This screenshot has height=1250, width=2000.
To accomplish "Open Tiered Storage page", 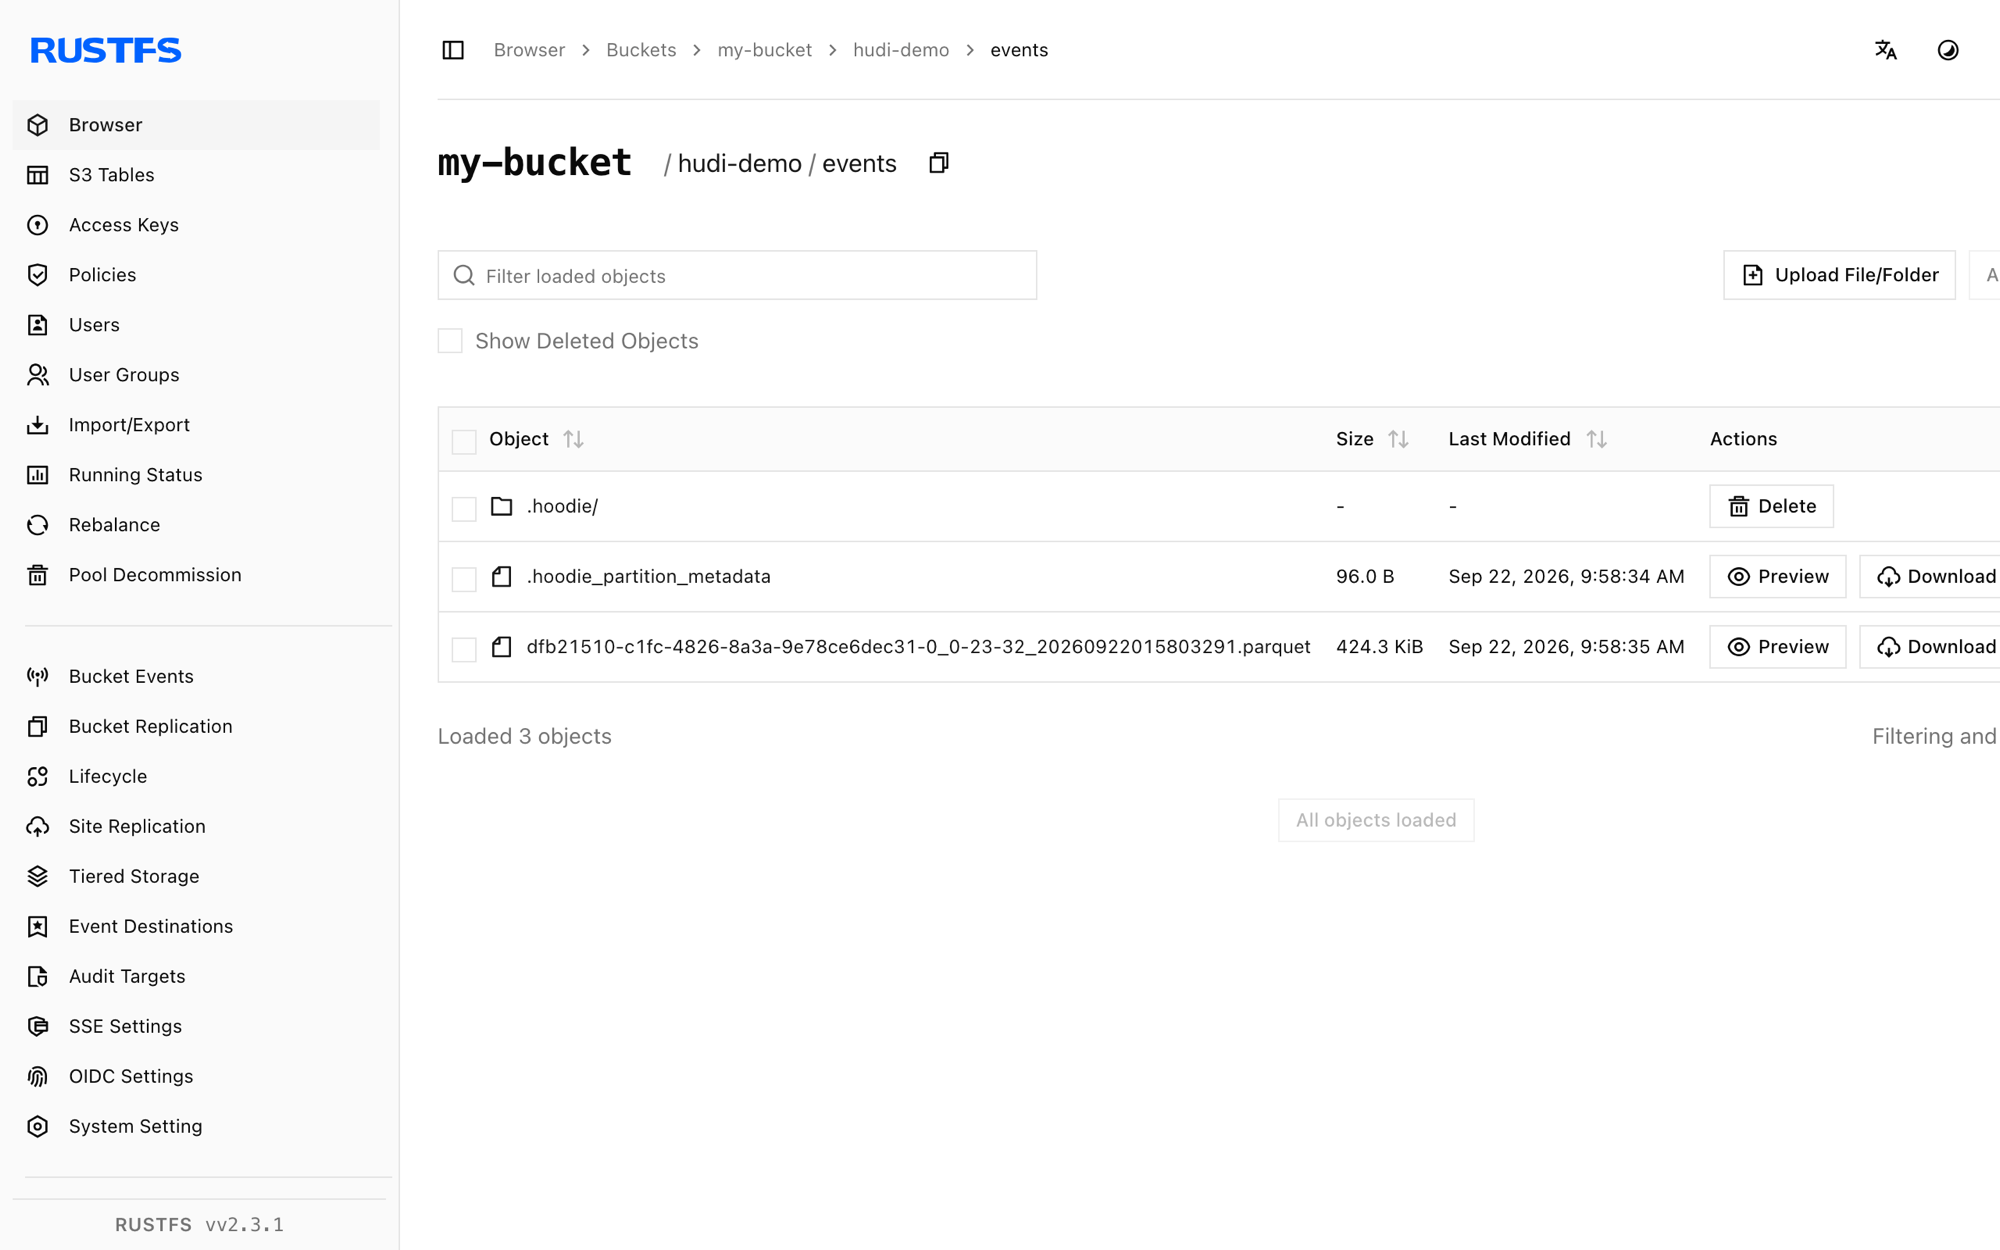I will click(x=196, y=876).
